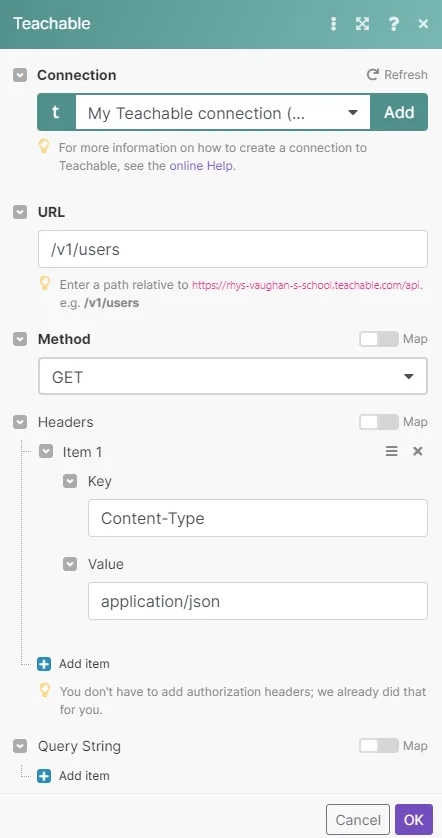Remove Item 1 with the X icon
The image size is (442, 838).
[x=418, y=452]
